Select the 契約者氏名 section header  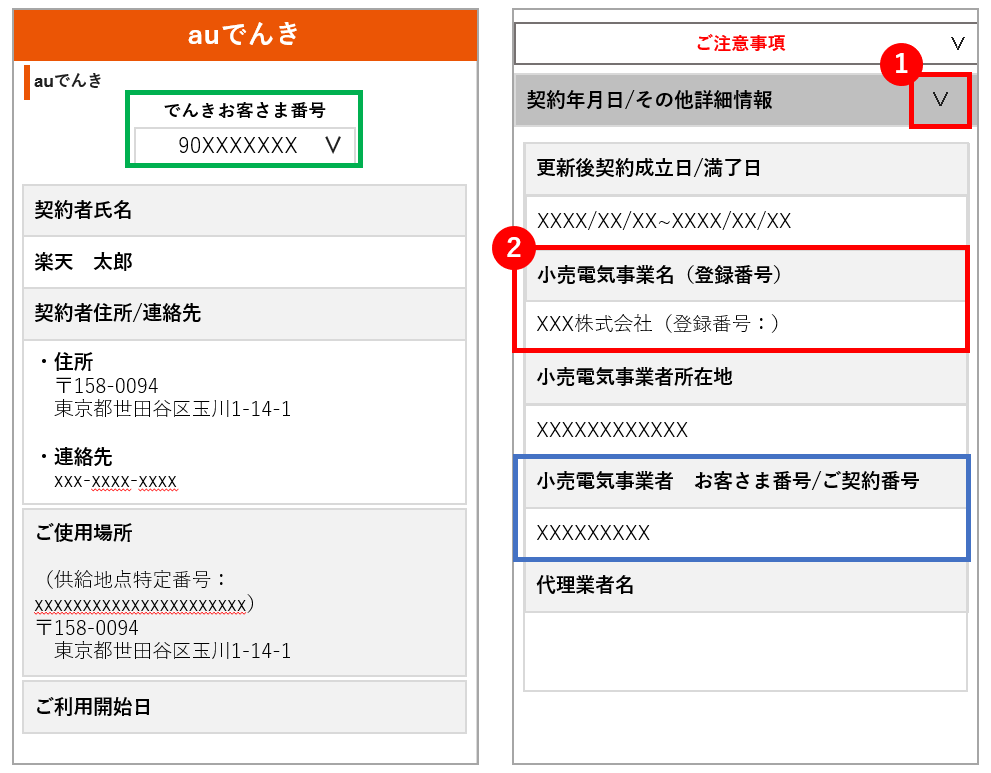(243, 212)
